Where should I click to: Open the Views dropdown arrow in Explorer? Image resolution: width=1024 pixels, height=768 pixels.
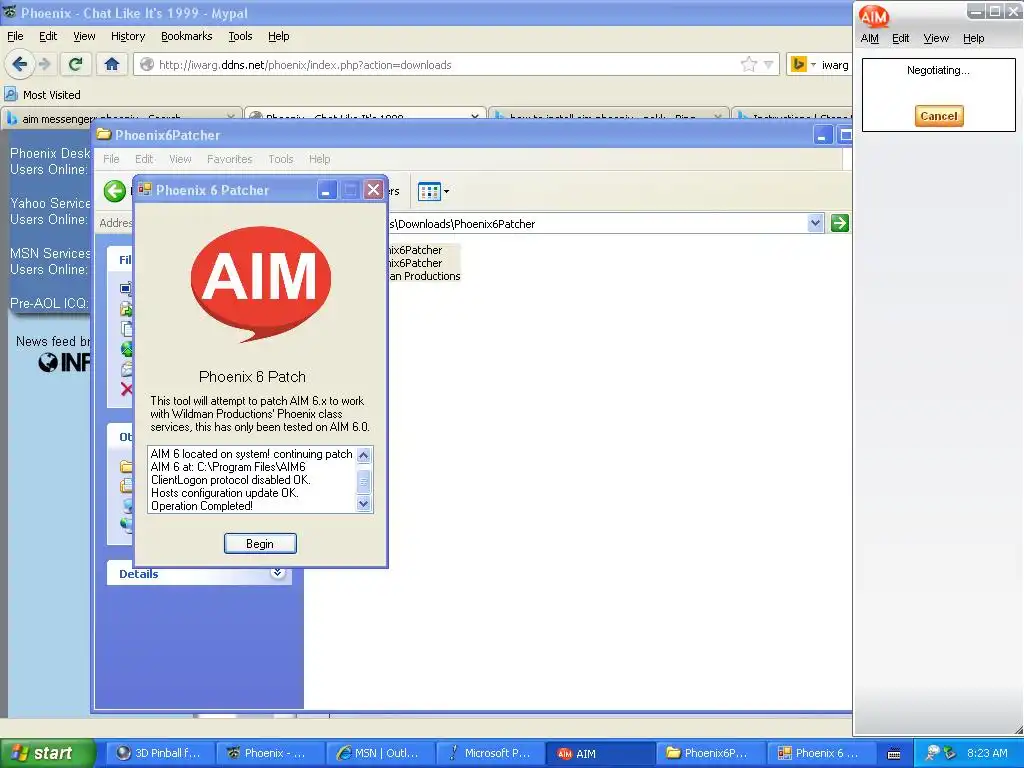(x=447, y=191)
